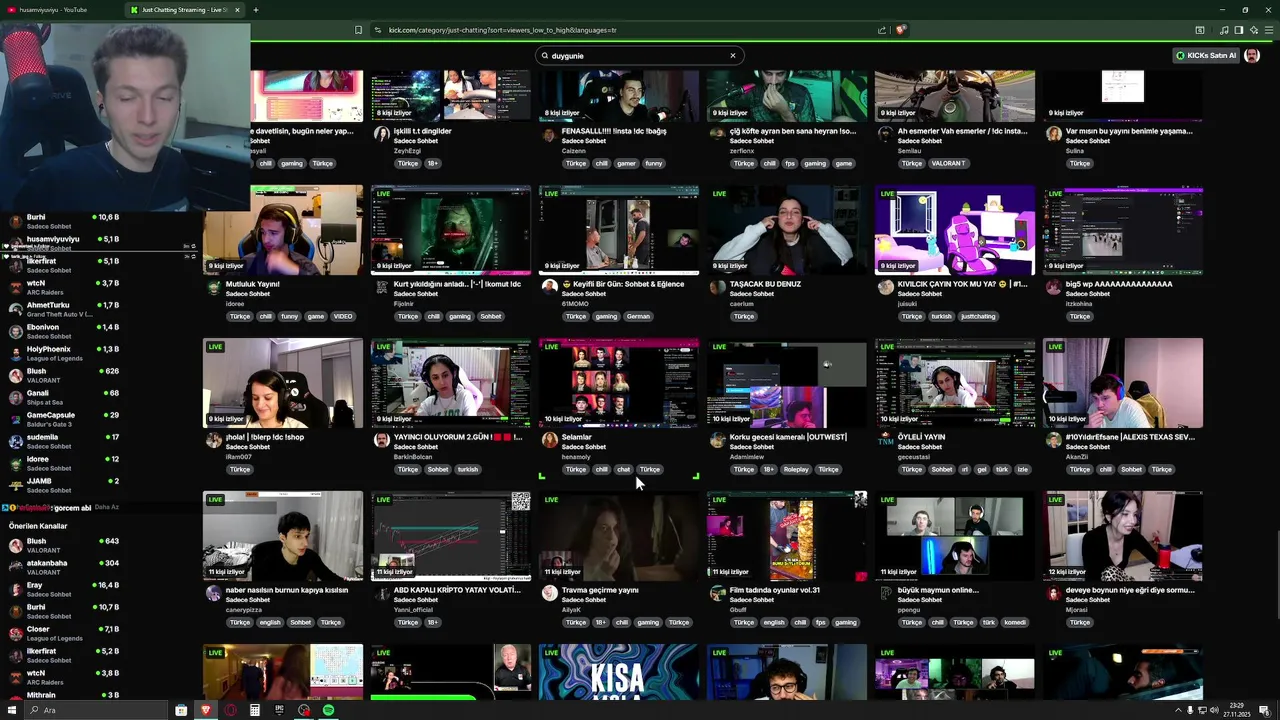Image resolution: width=1280 pixels, height=720 pixels.
Task: Open the Kick user profile avatar
Action: pyautogui.click(x=1252, y=56)
